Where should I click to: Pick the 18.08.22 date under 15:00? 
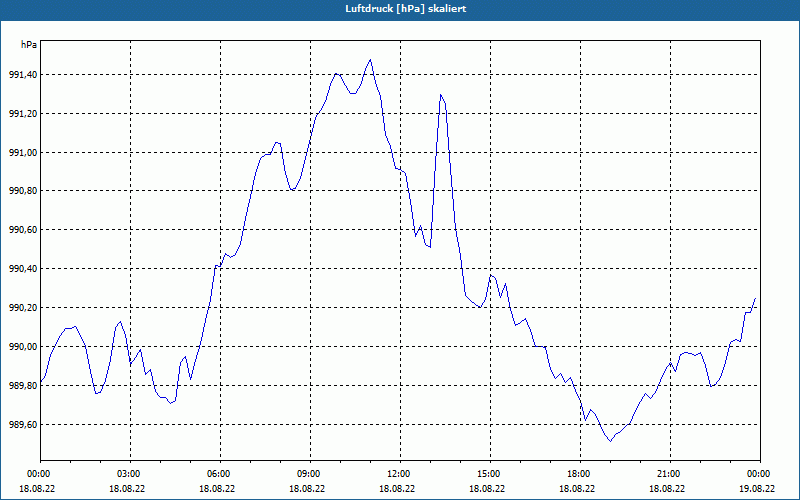[x=487, y=488]
